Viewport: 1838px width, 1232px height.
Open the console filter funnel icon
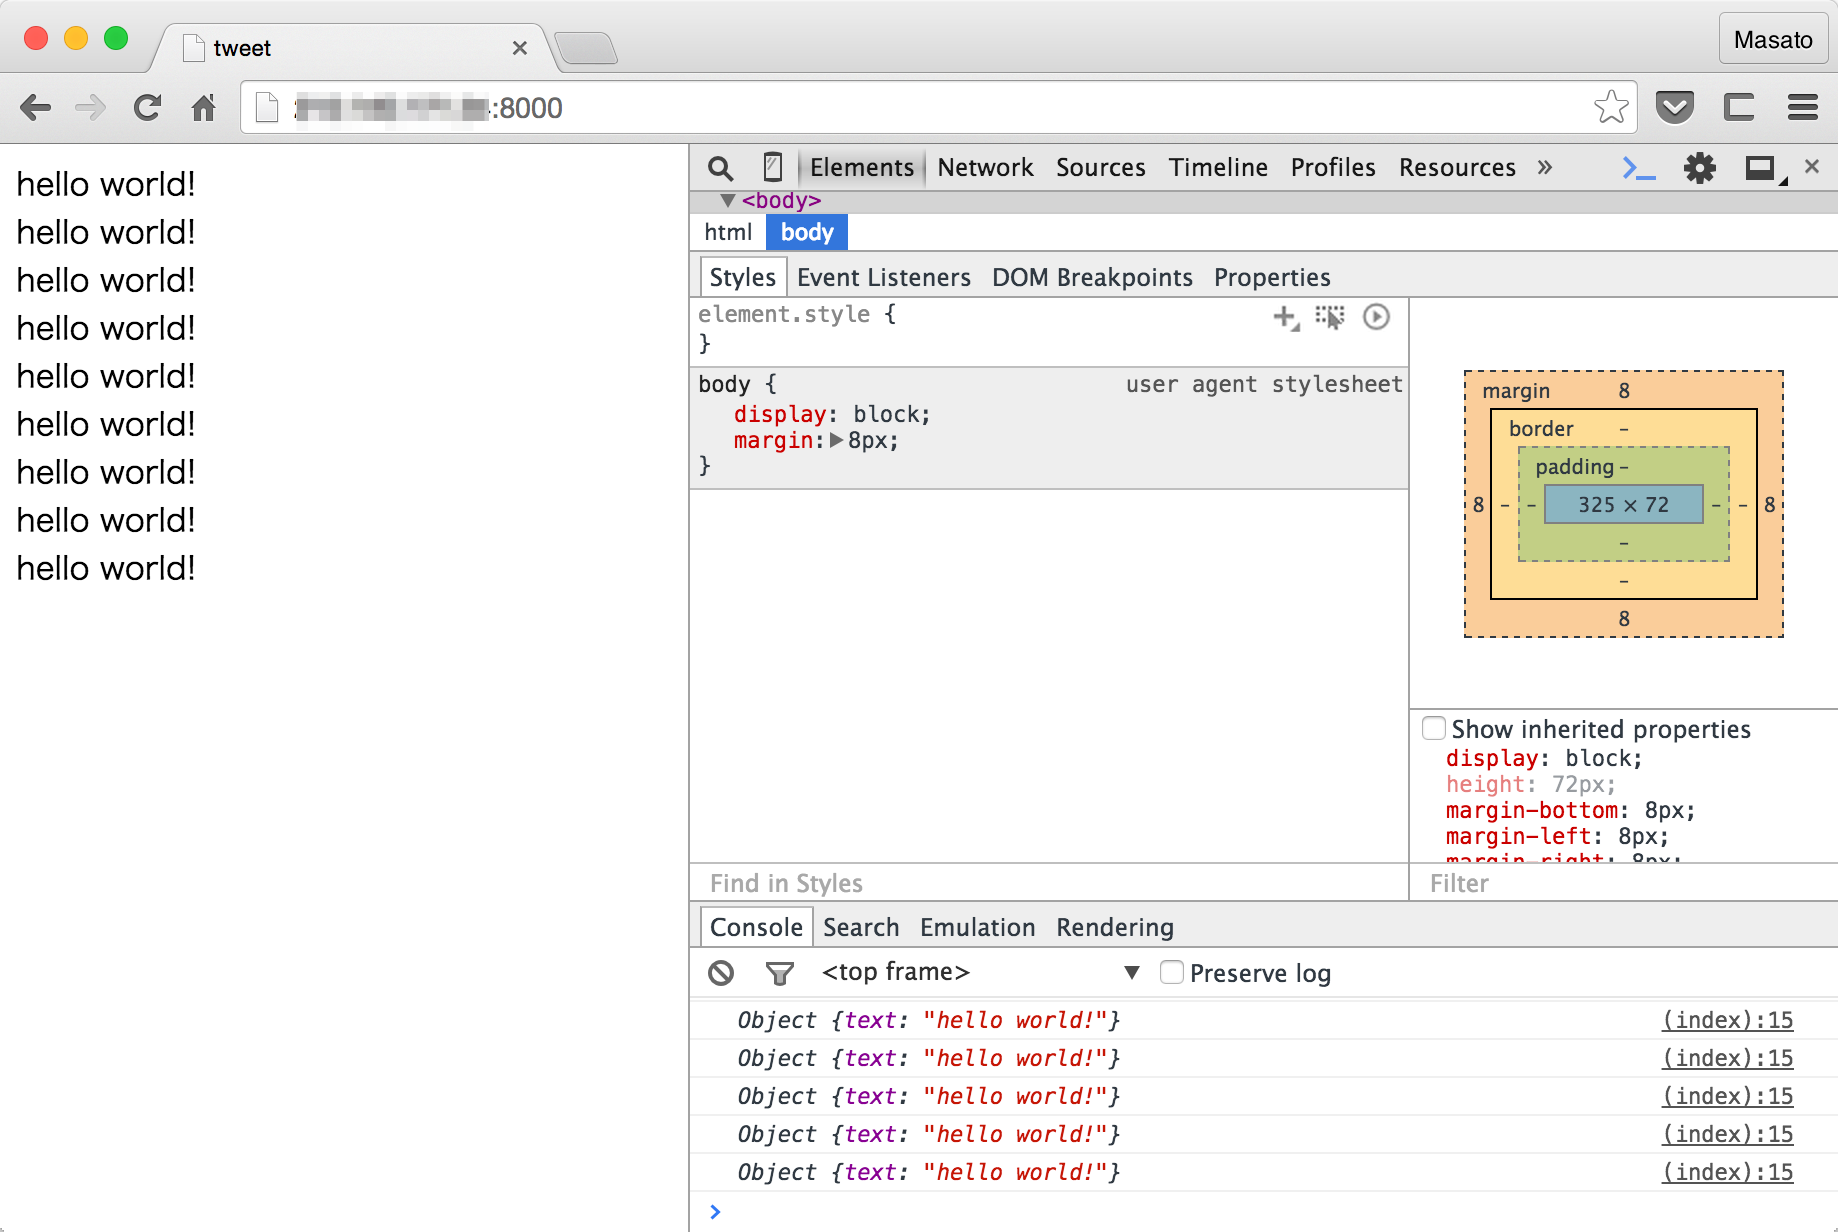coord(779,973)
